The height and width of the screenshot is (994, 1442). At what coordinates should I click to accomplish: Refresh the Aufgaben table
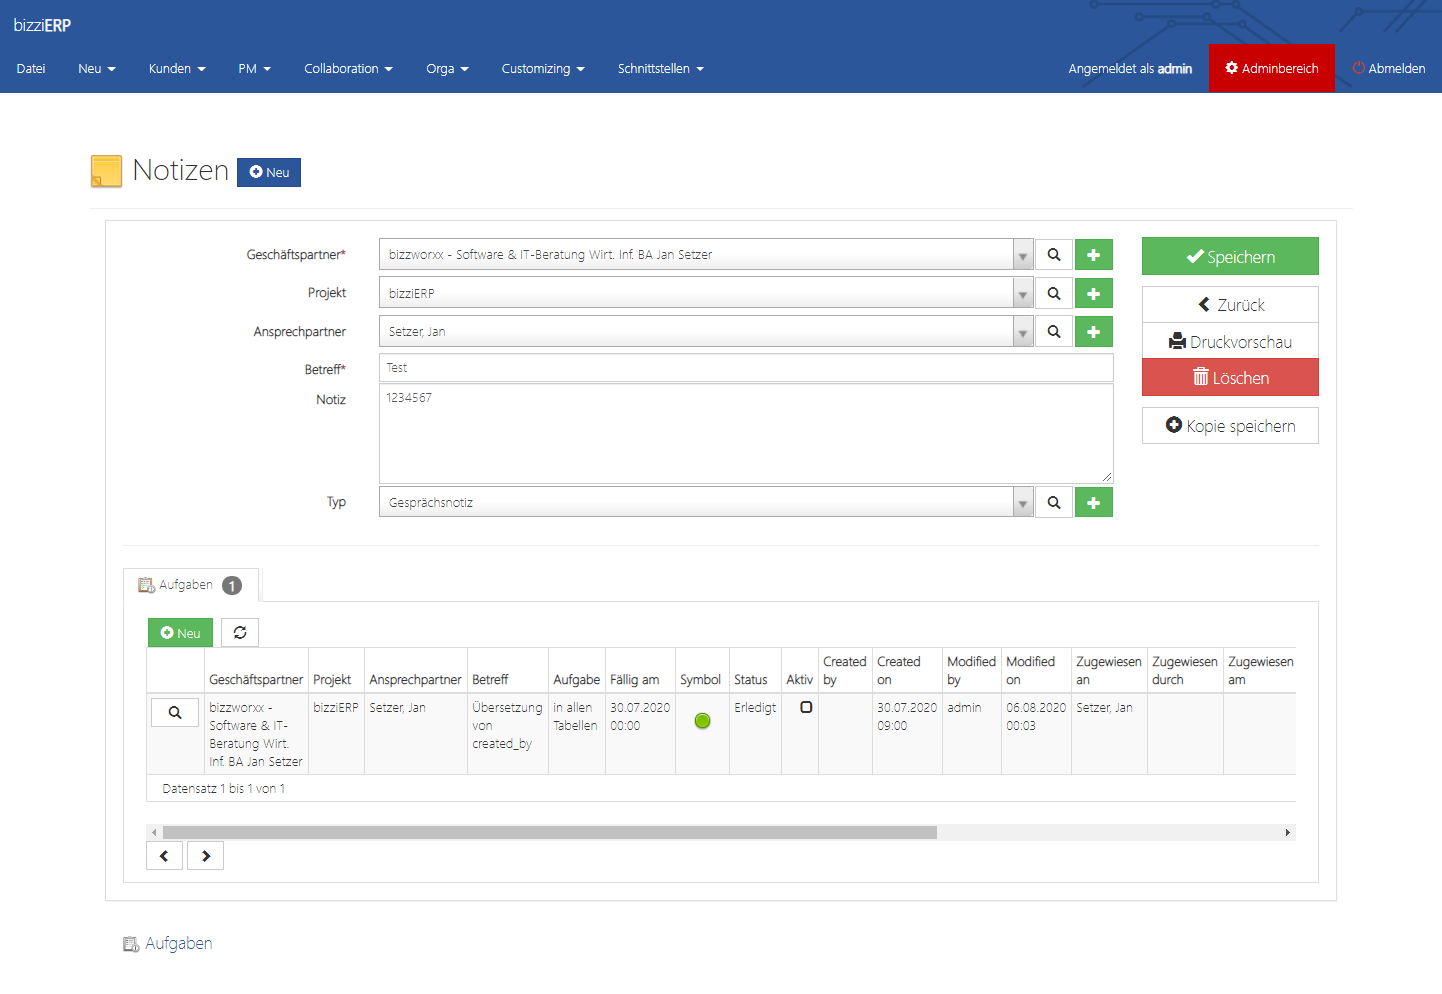(x=240, y=633)
